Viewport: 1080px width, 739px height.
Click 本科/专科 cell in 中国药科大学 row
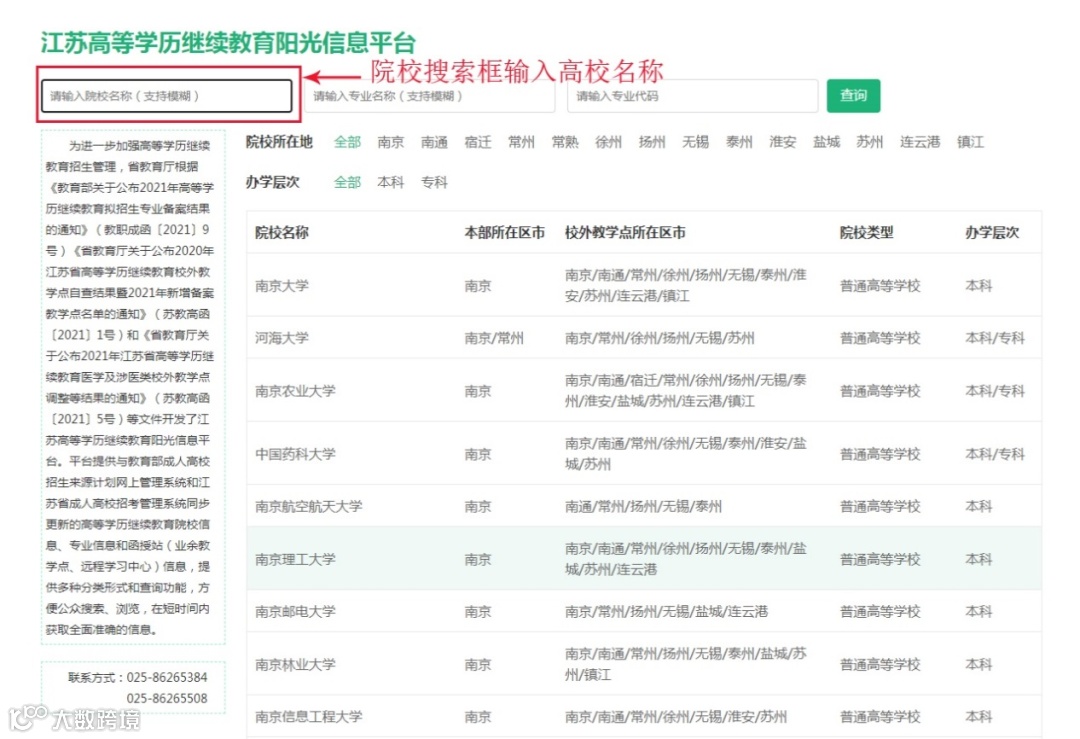[x=995, y=454]
